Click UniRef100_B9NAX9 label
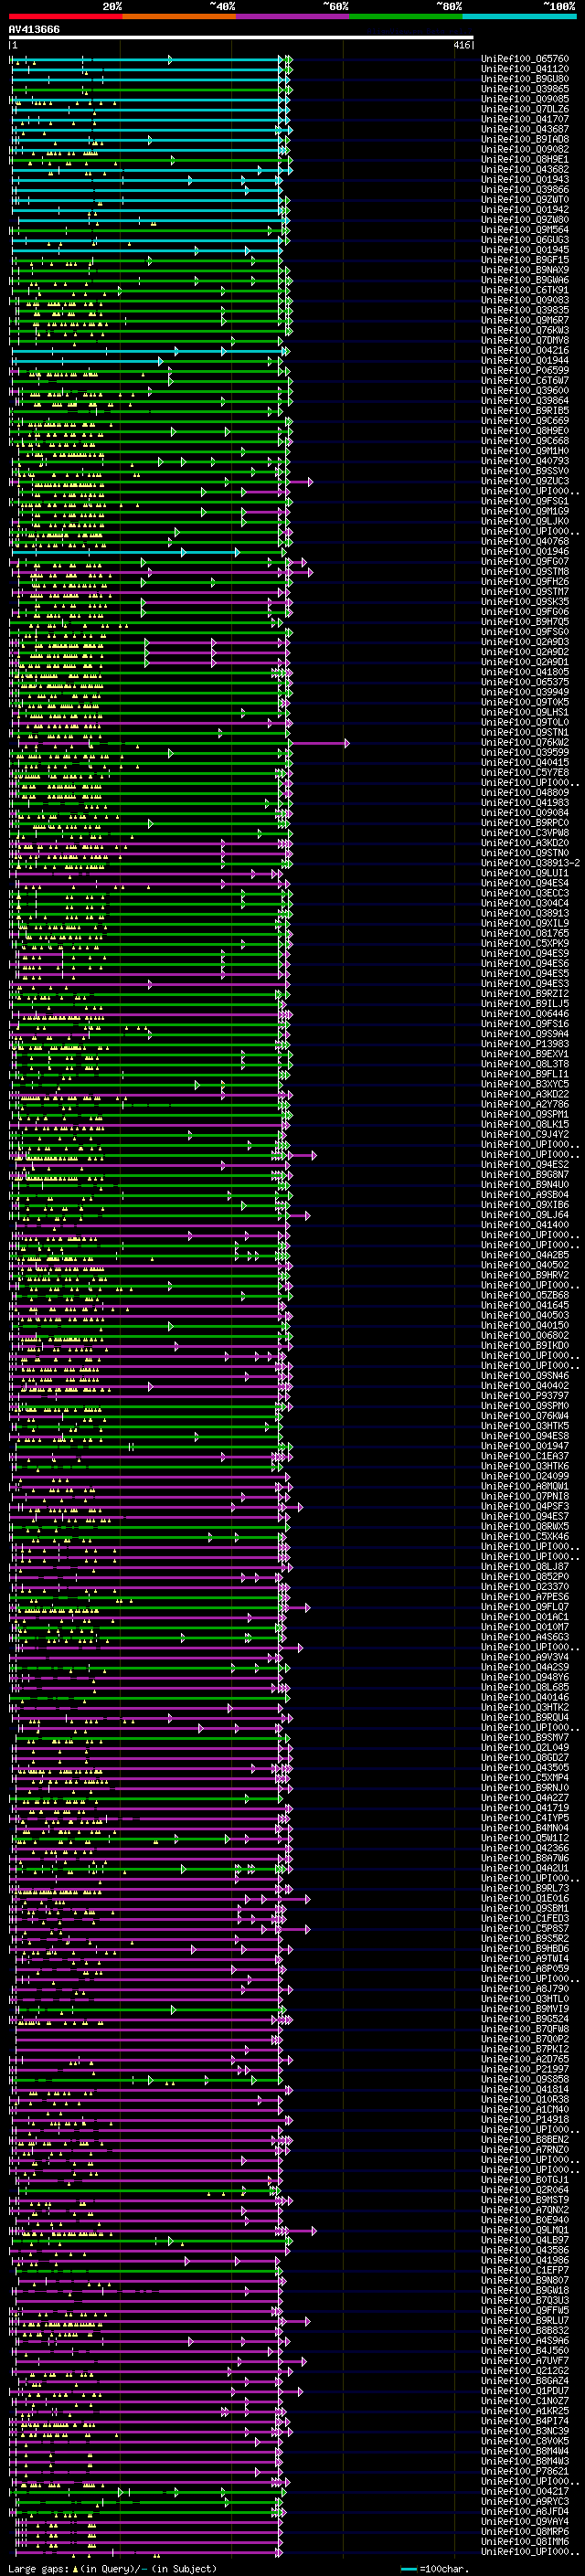 [x=525, y=270]
